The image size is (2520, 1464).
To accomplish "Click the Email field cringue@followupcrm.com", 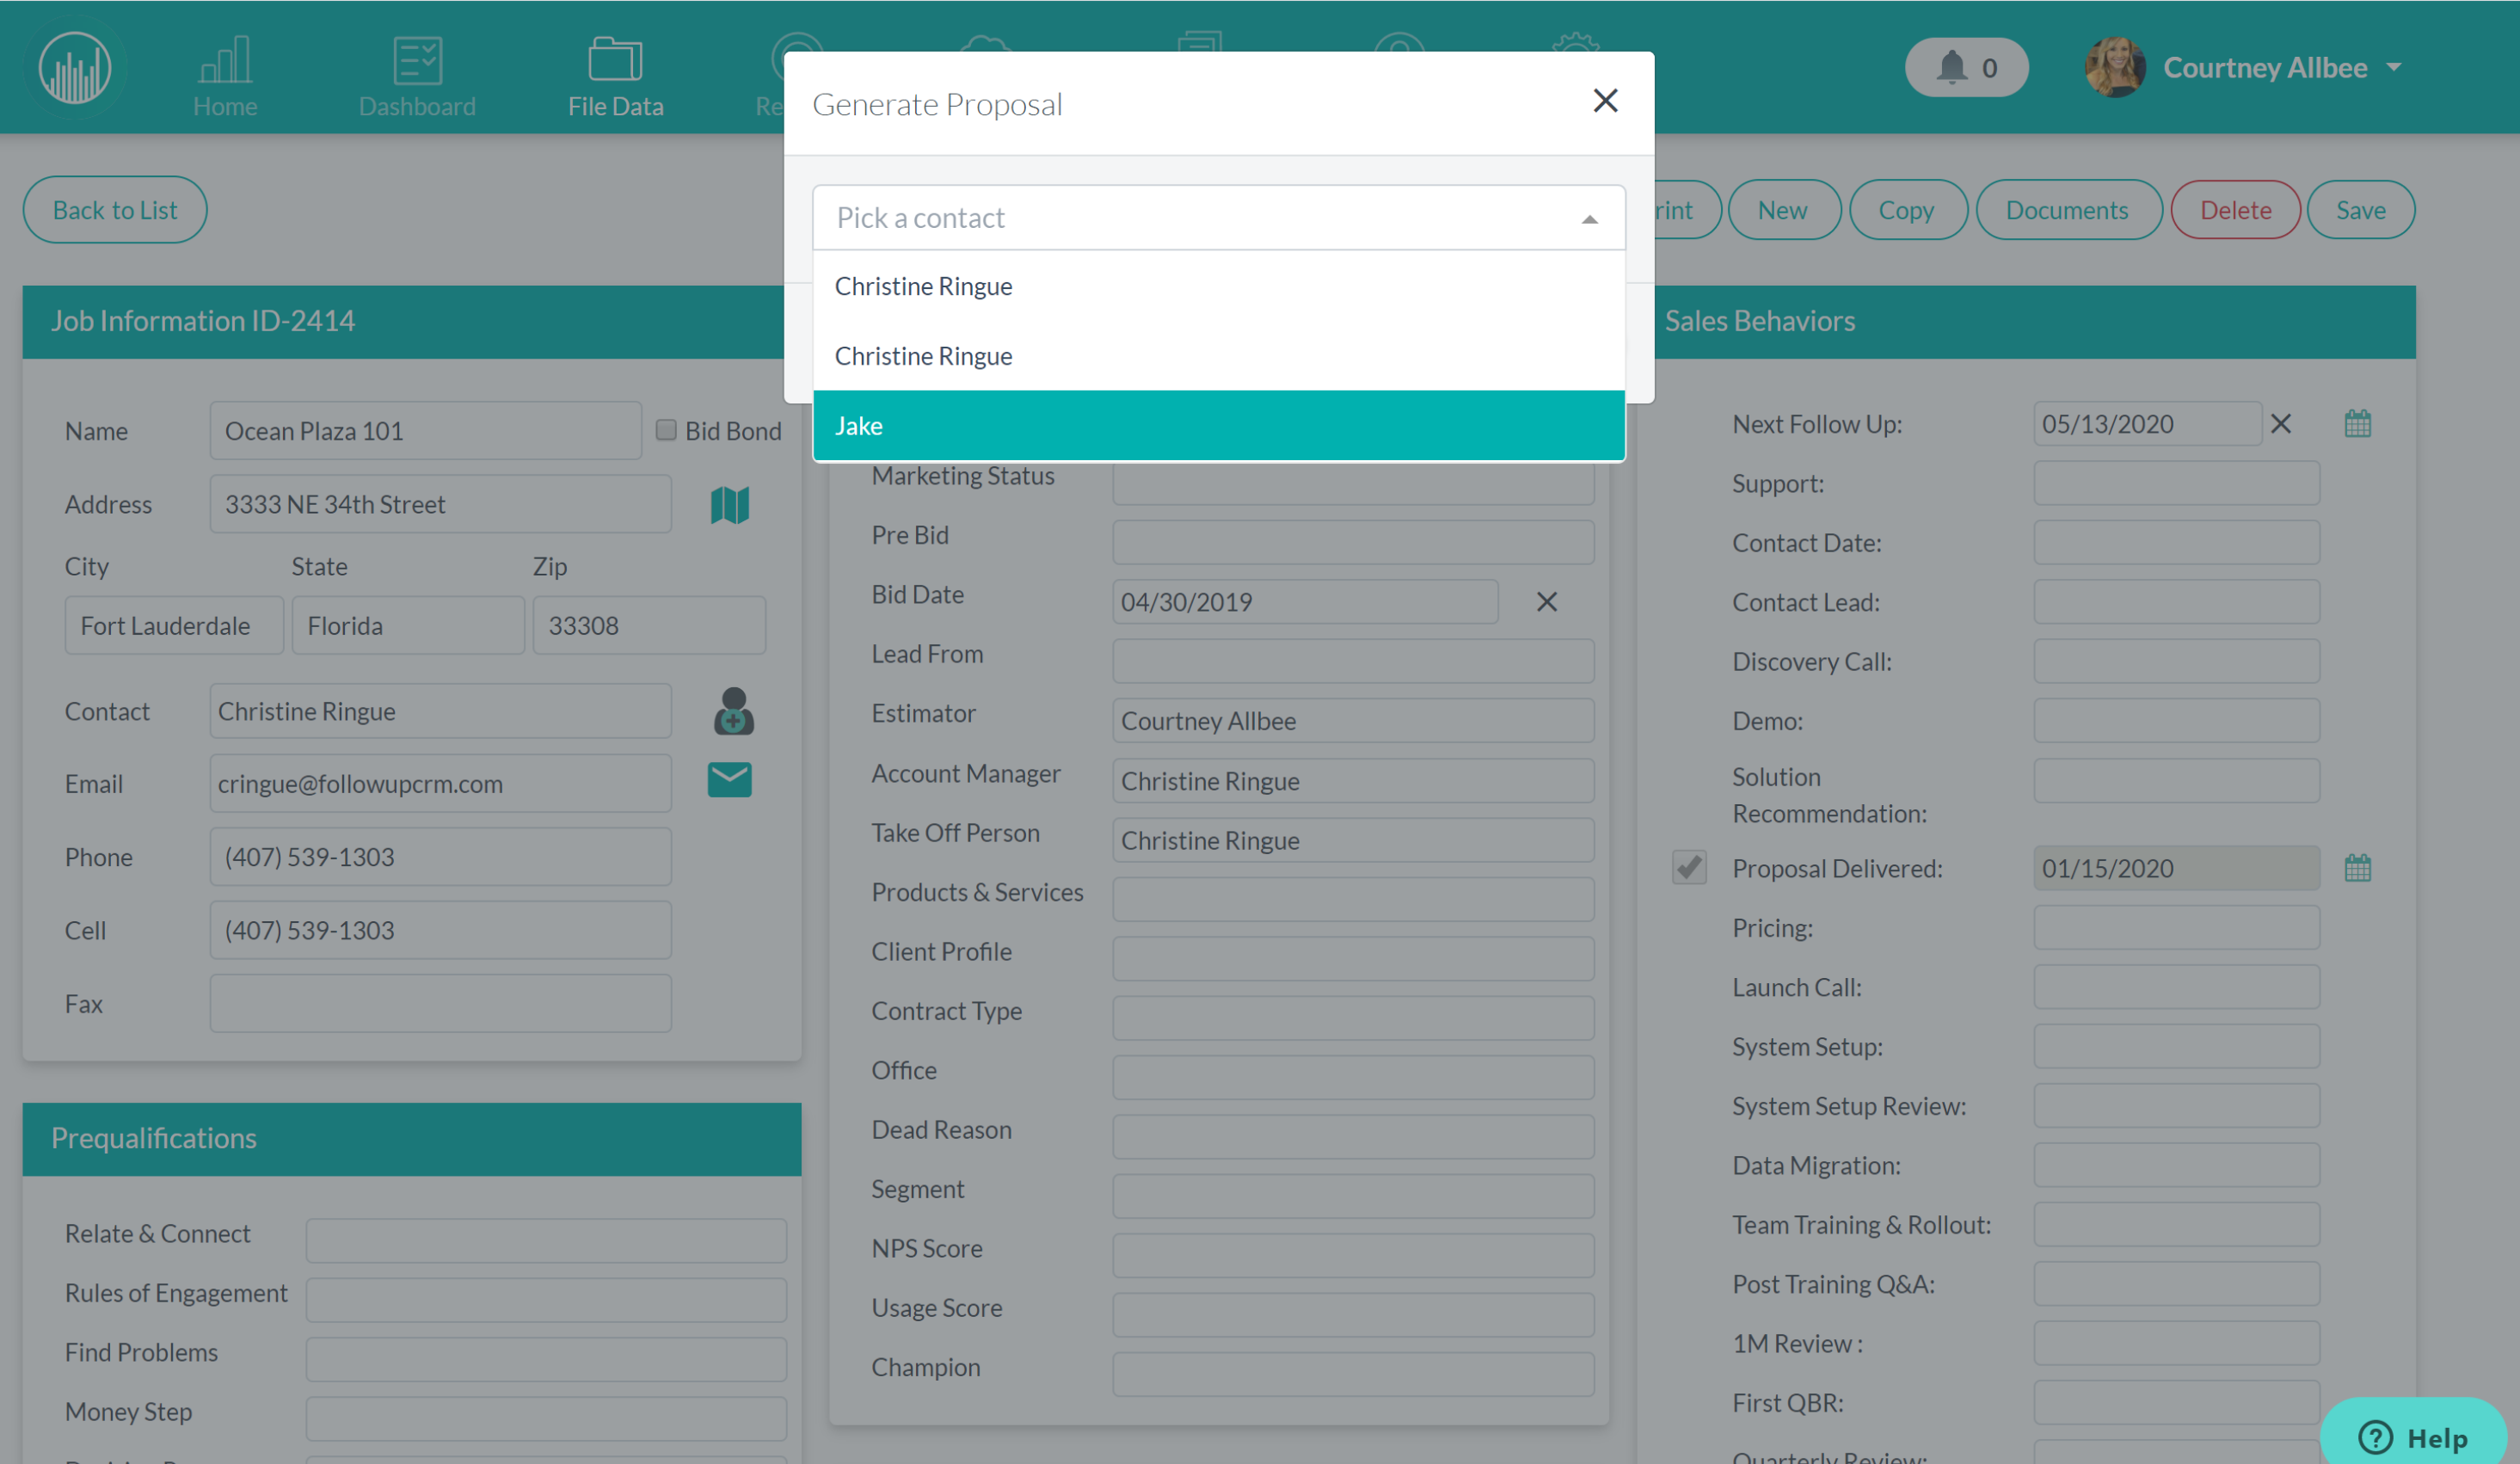I will [440, 784].
